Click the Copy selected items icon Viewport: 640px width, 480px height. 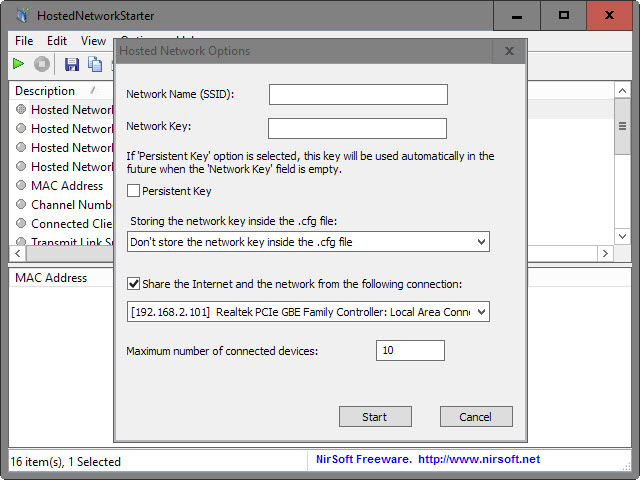(95, 64)
